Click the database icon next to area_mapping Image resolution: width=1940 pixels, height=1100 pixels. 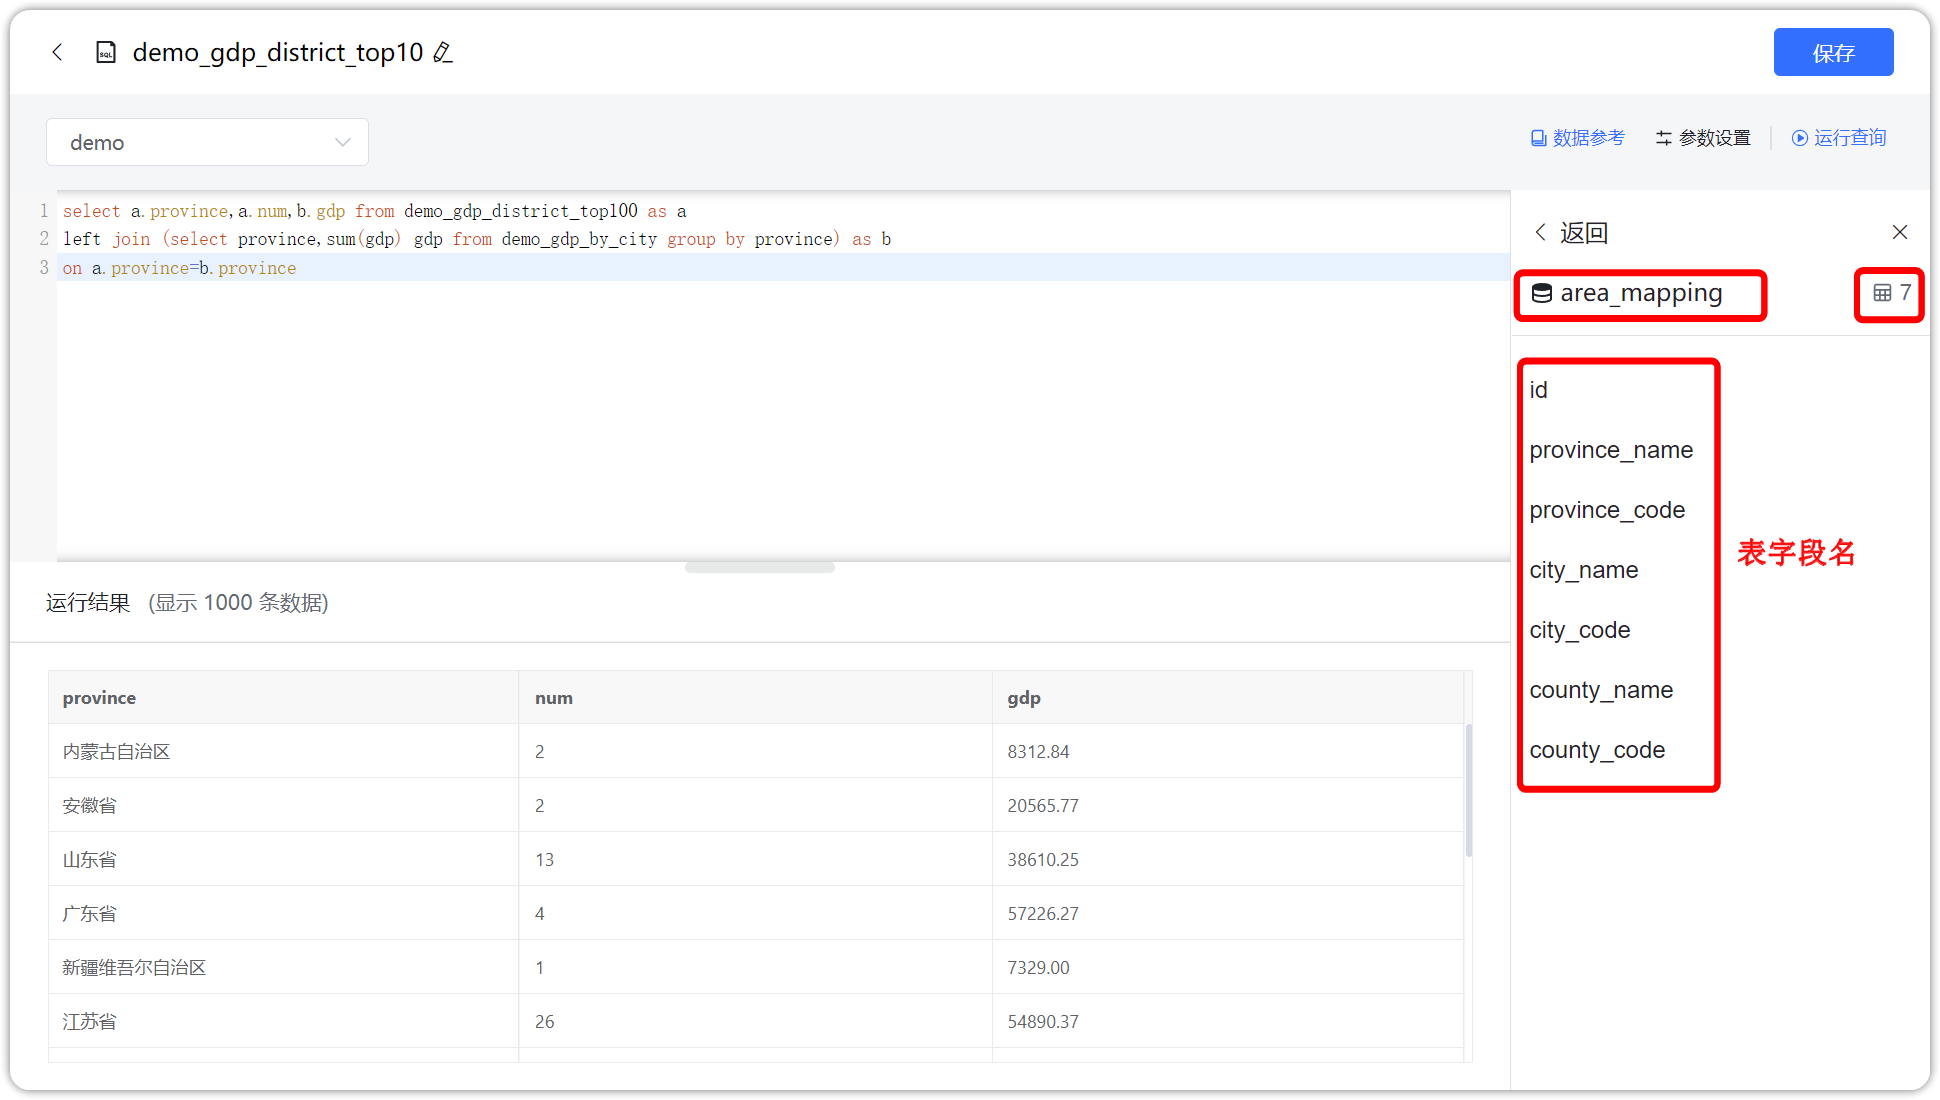tap(1542, 293)
